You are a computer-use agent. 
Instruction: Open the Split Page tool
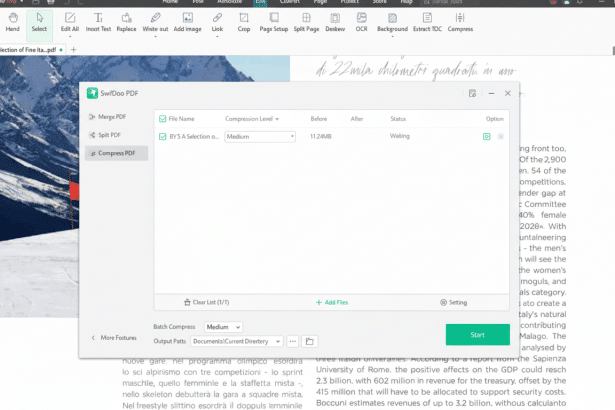[x=304, y=22]
